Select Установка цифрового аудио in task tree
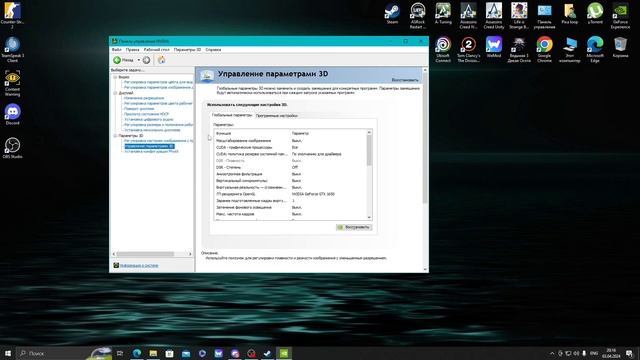Viewport: 640px width, 360px height. coord(149,119)
